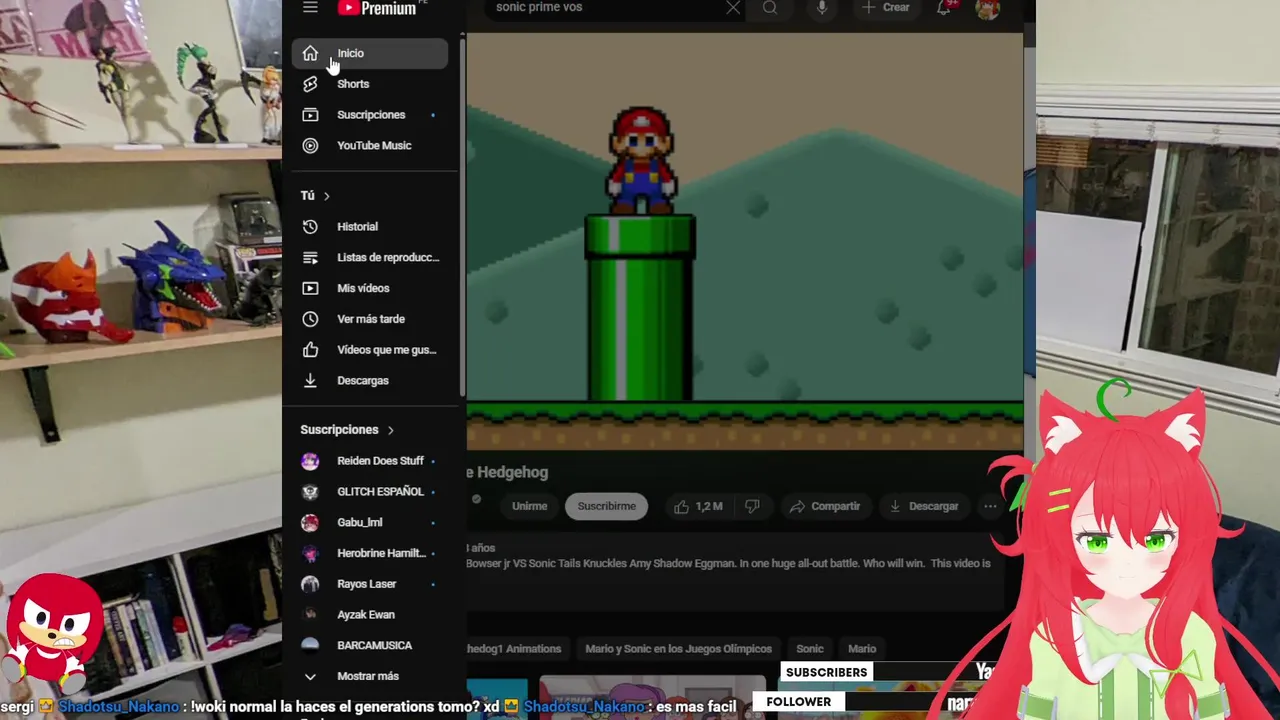Image resolution: width=1280 pixels, height=720 pixels.
Task: Open the Crear button
Action: pos(885,8)
